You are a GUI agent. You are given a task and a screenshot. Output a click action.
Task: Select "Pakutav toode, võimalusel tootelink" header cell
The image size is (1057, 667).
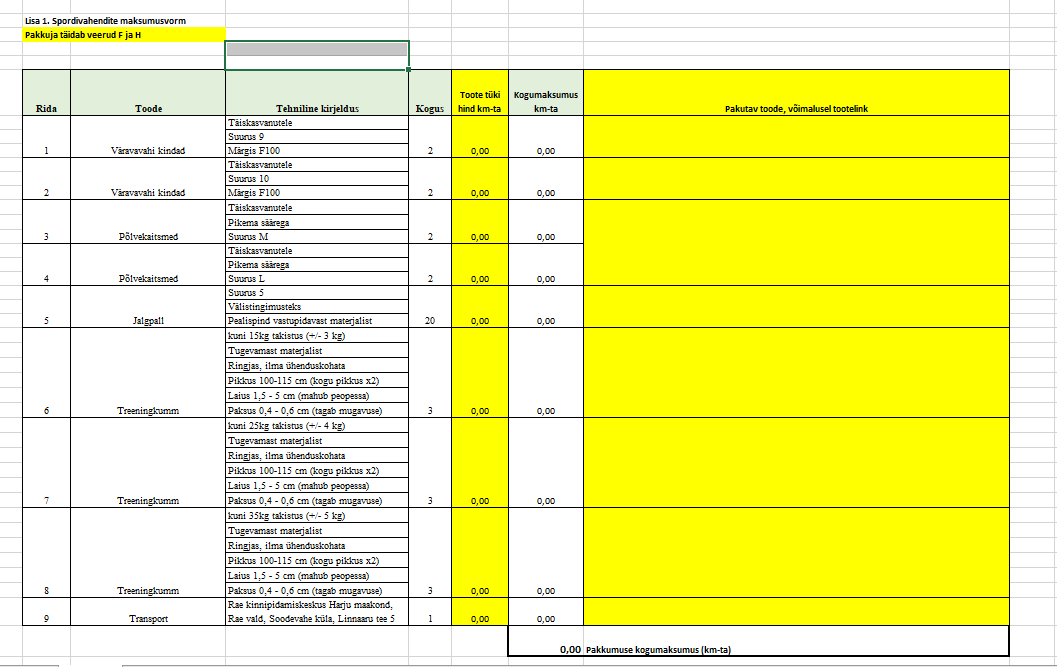(x=795, y=108)
